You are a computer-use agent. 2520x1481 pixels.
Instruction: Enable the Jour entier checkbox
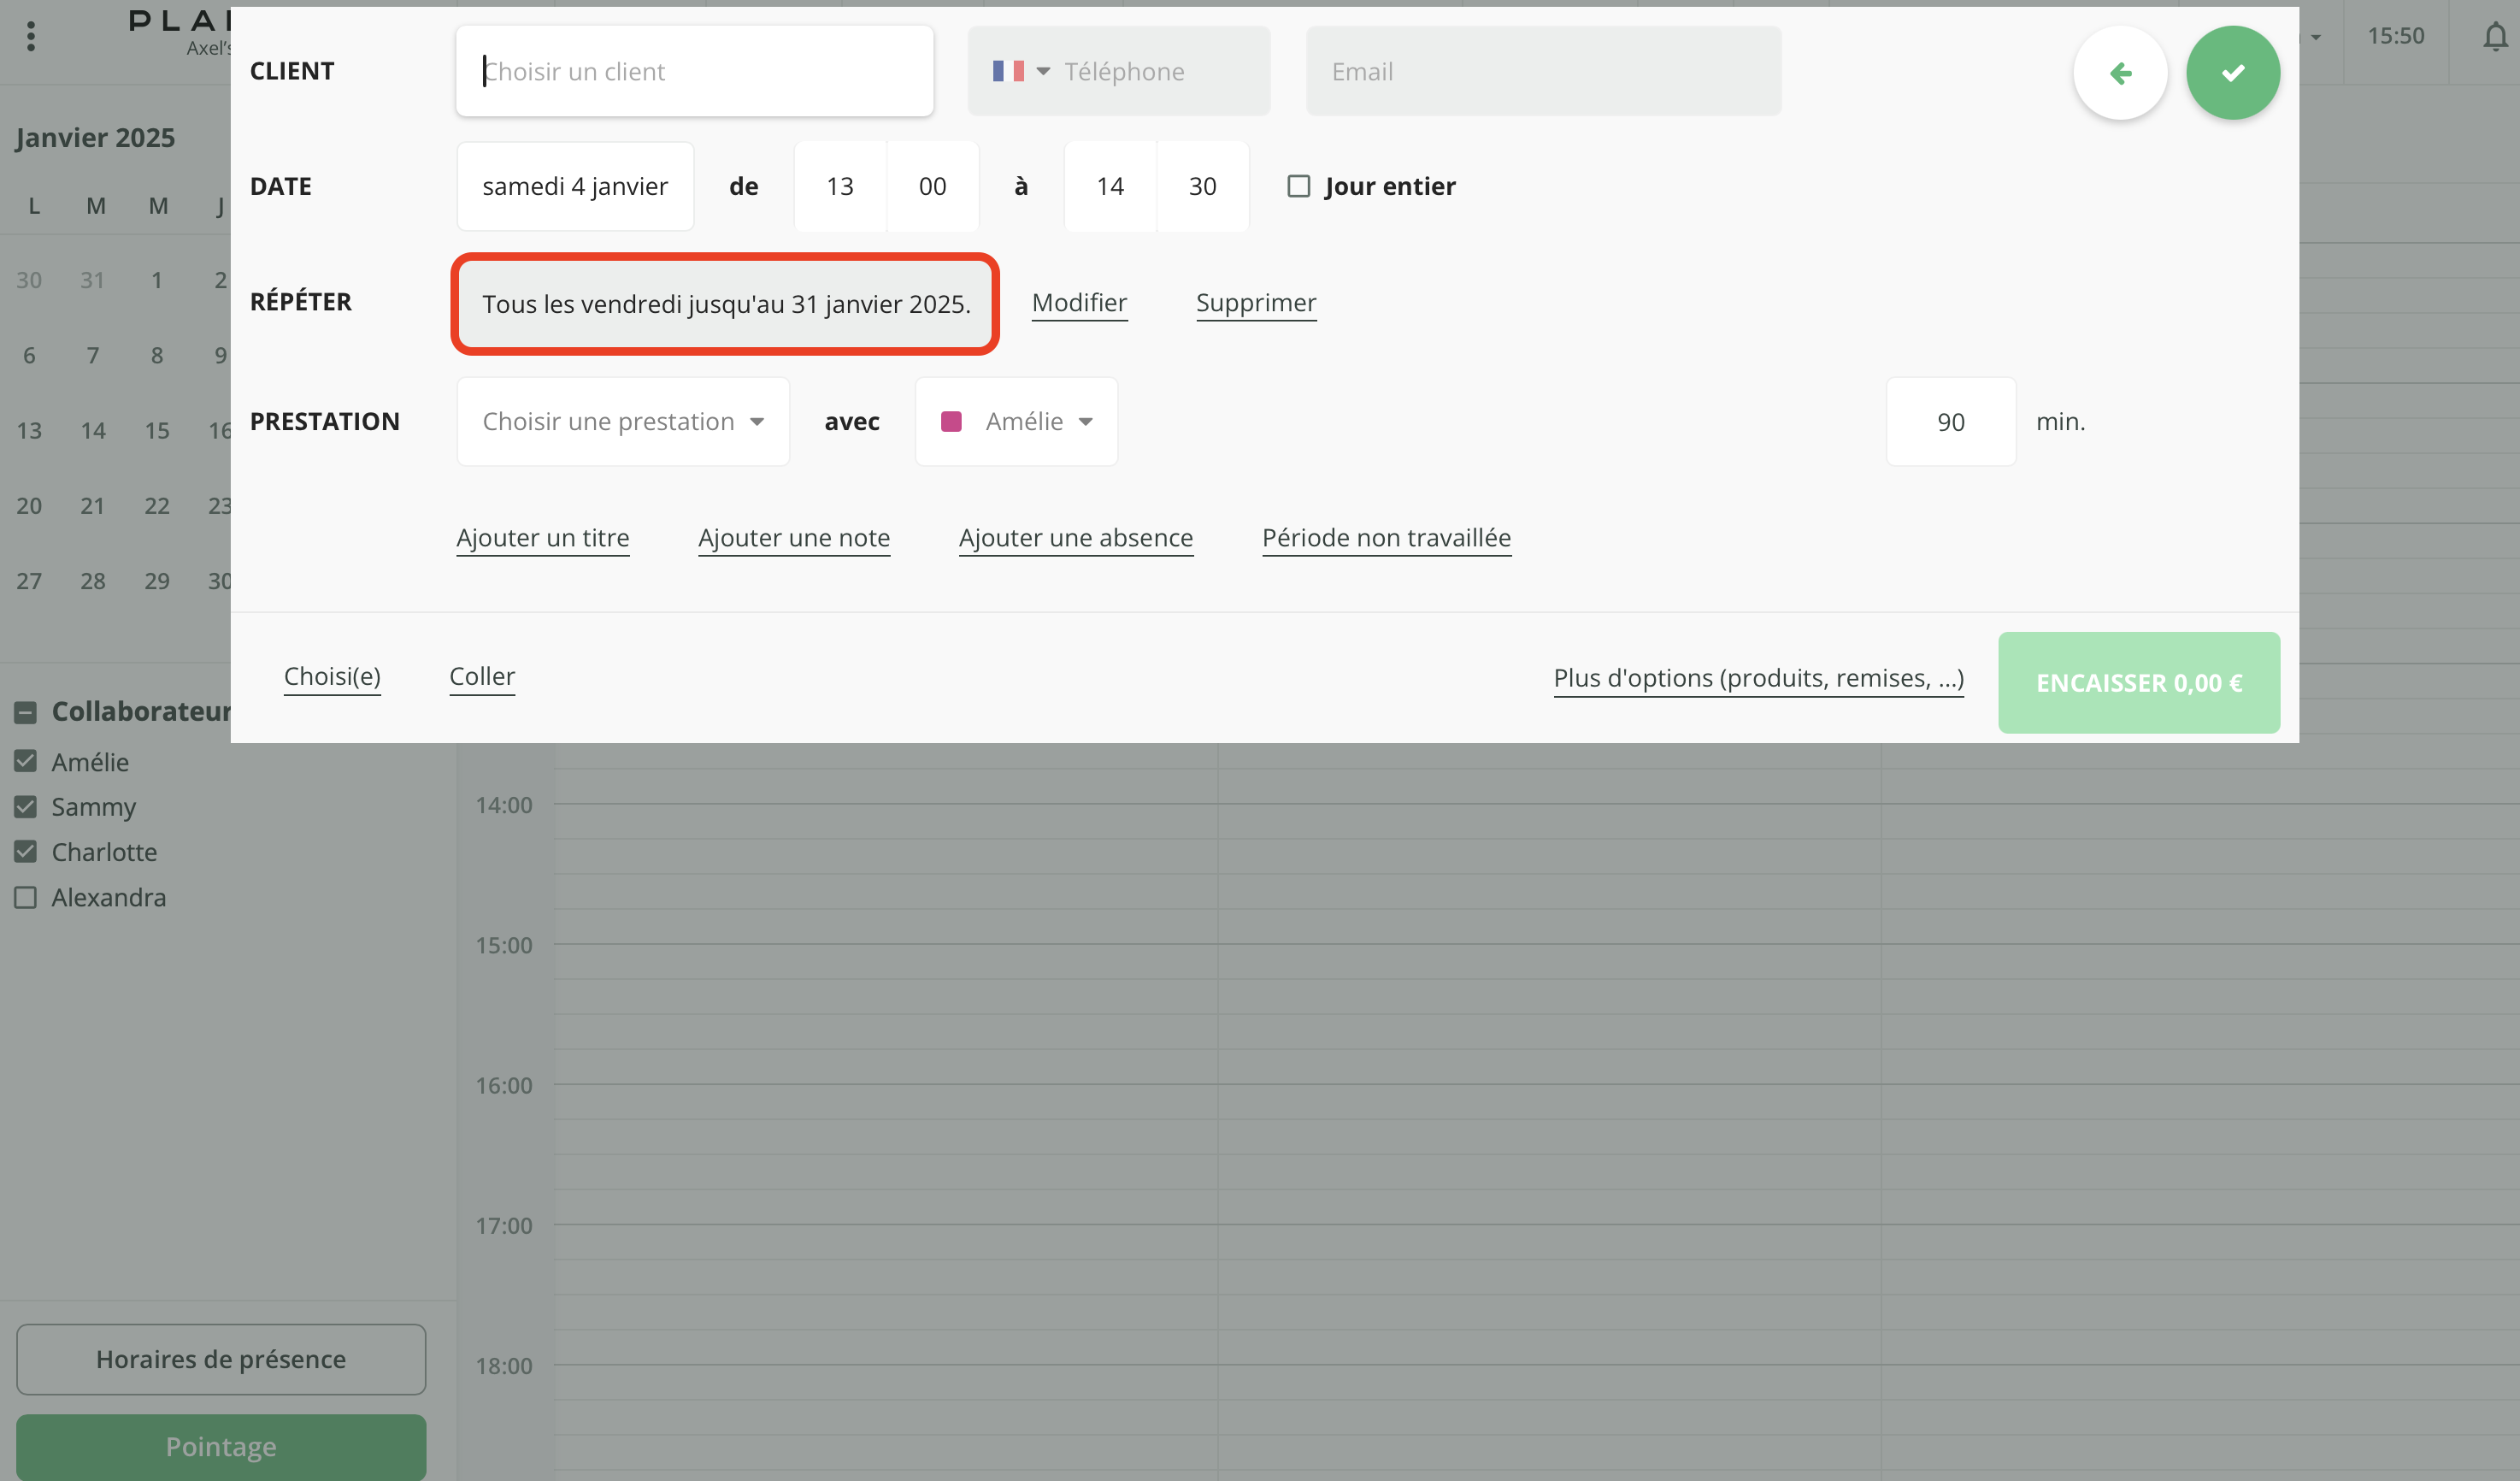[x=1298, y=186]
